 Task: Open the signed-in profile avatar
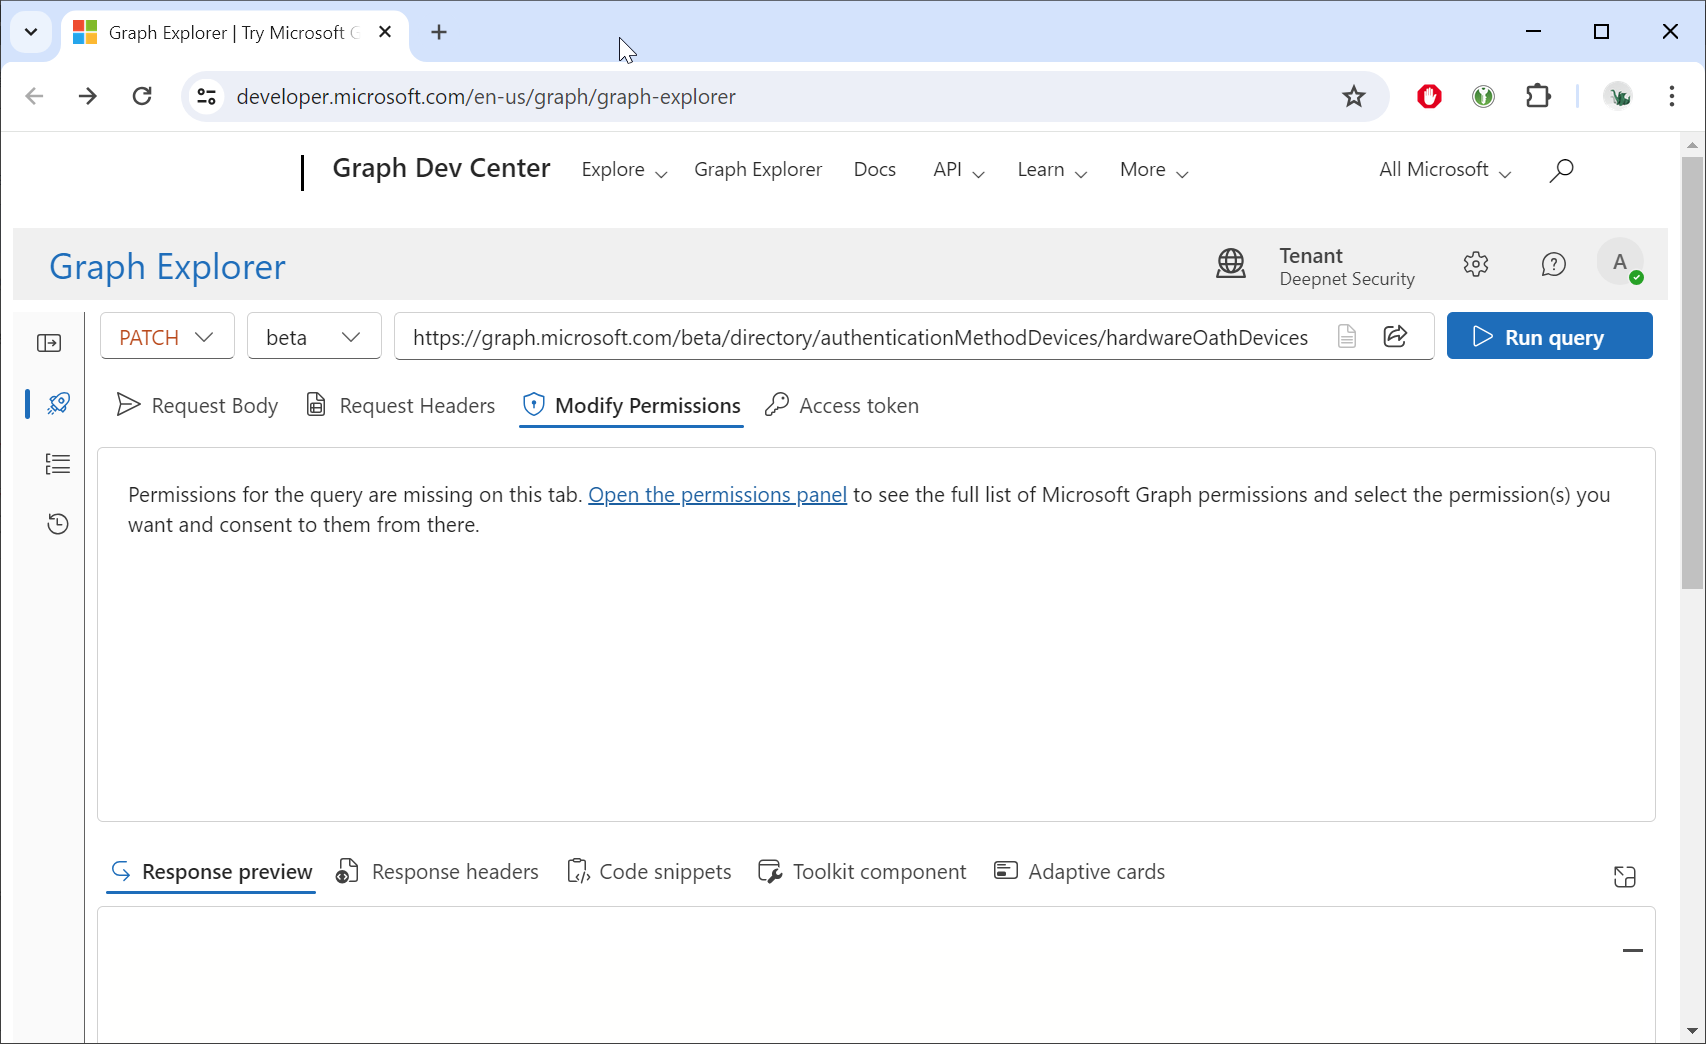[1620, 263]
